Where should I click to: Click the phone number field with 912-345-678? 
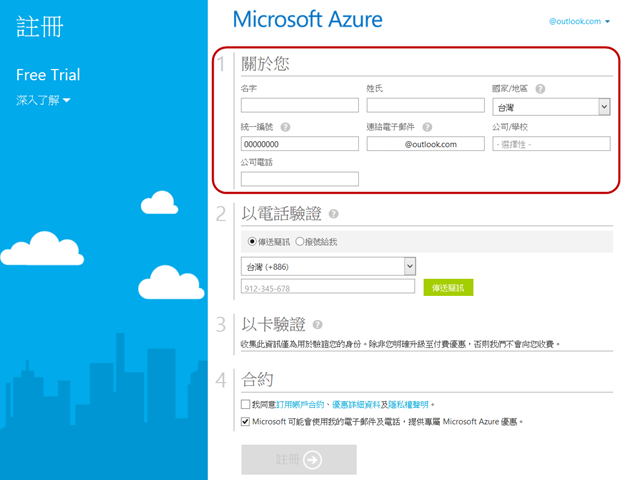[x=328, y=286]
